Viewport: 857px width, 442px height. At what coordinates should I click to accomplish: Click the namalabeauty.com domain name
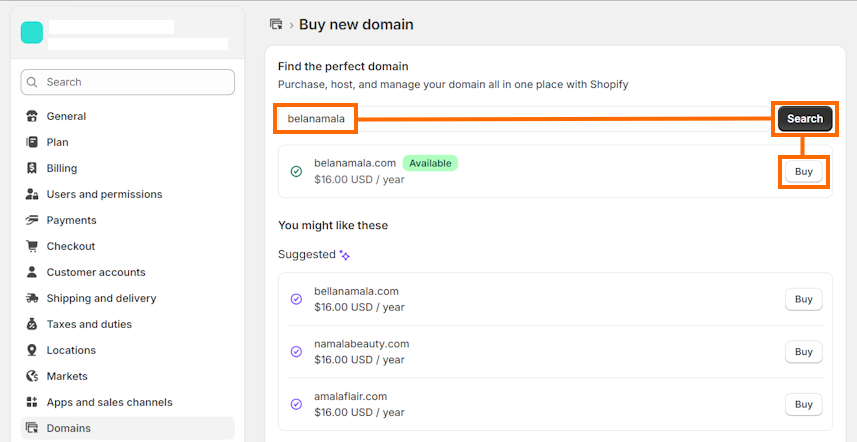click(x=362, y=344)
